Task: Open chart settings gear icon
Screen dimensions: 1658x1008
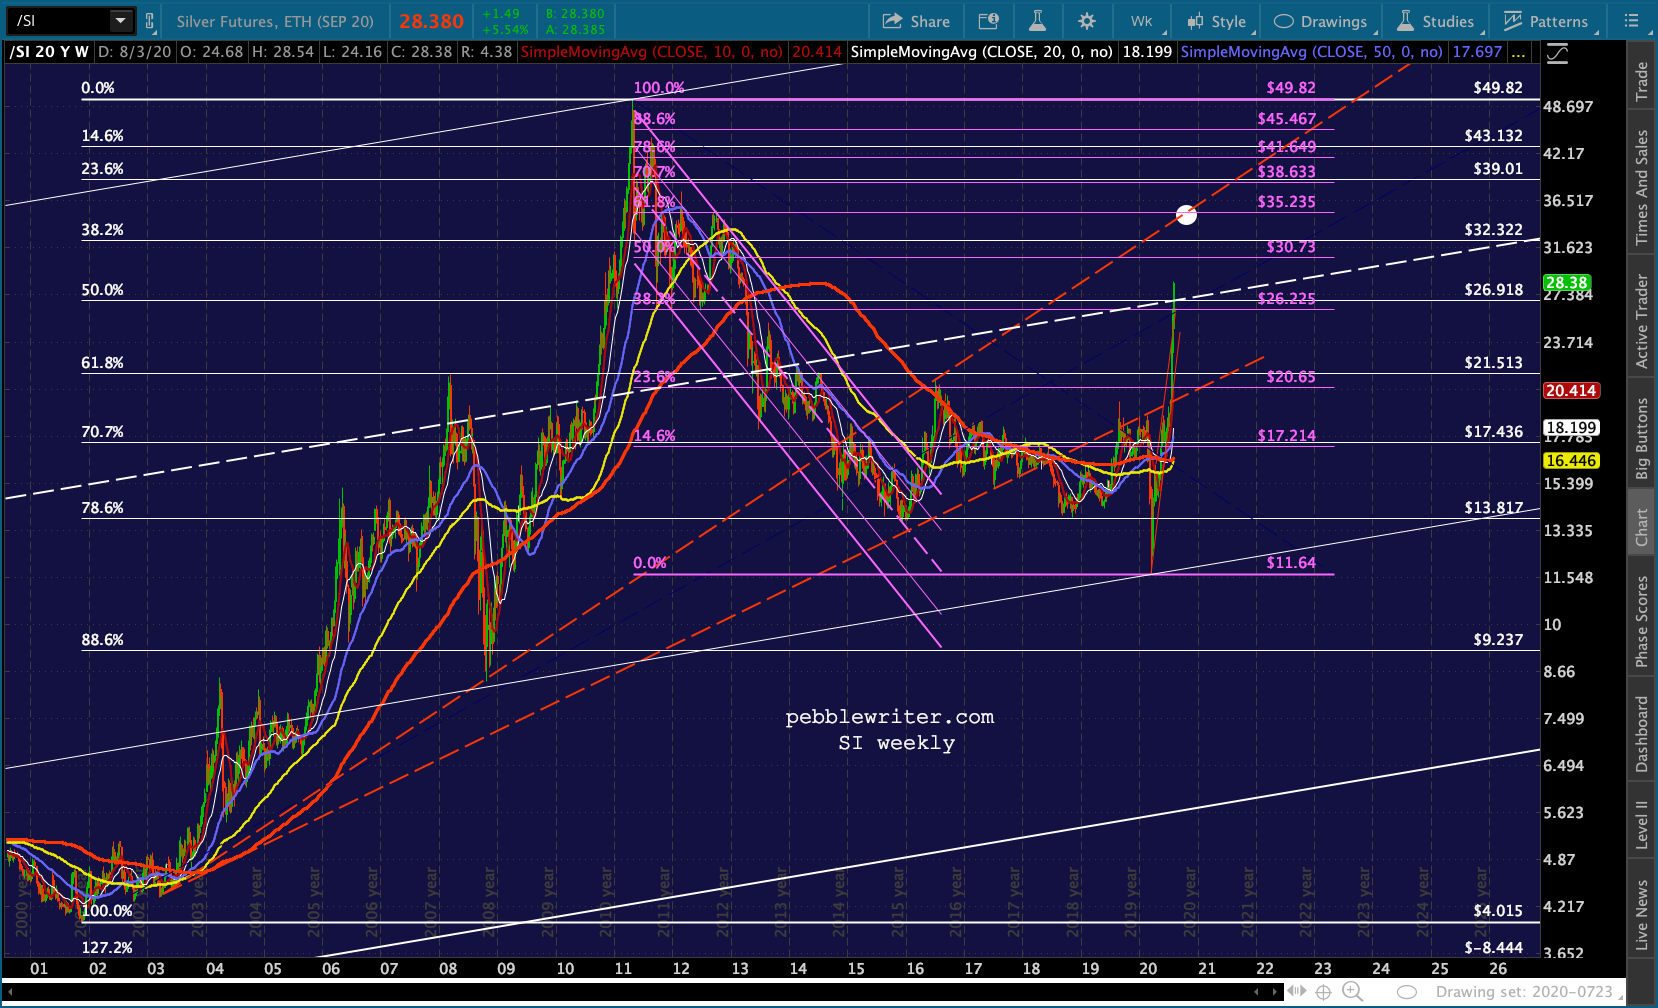Action: (x=1087, y=21)
